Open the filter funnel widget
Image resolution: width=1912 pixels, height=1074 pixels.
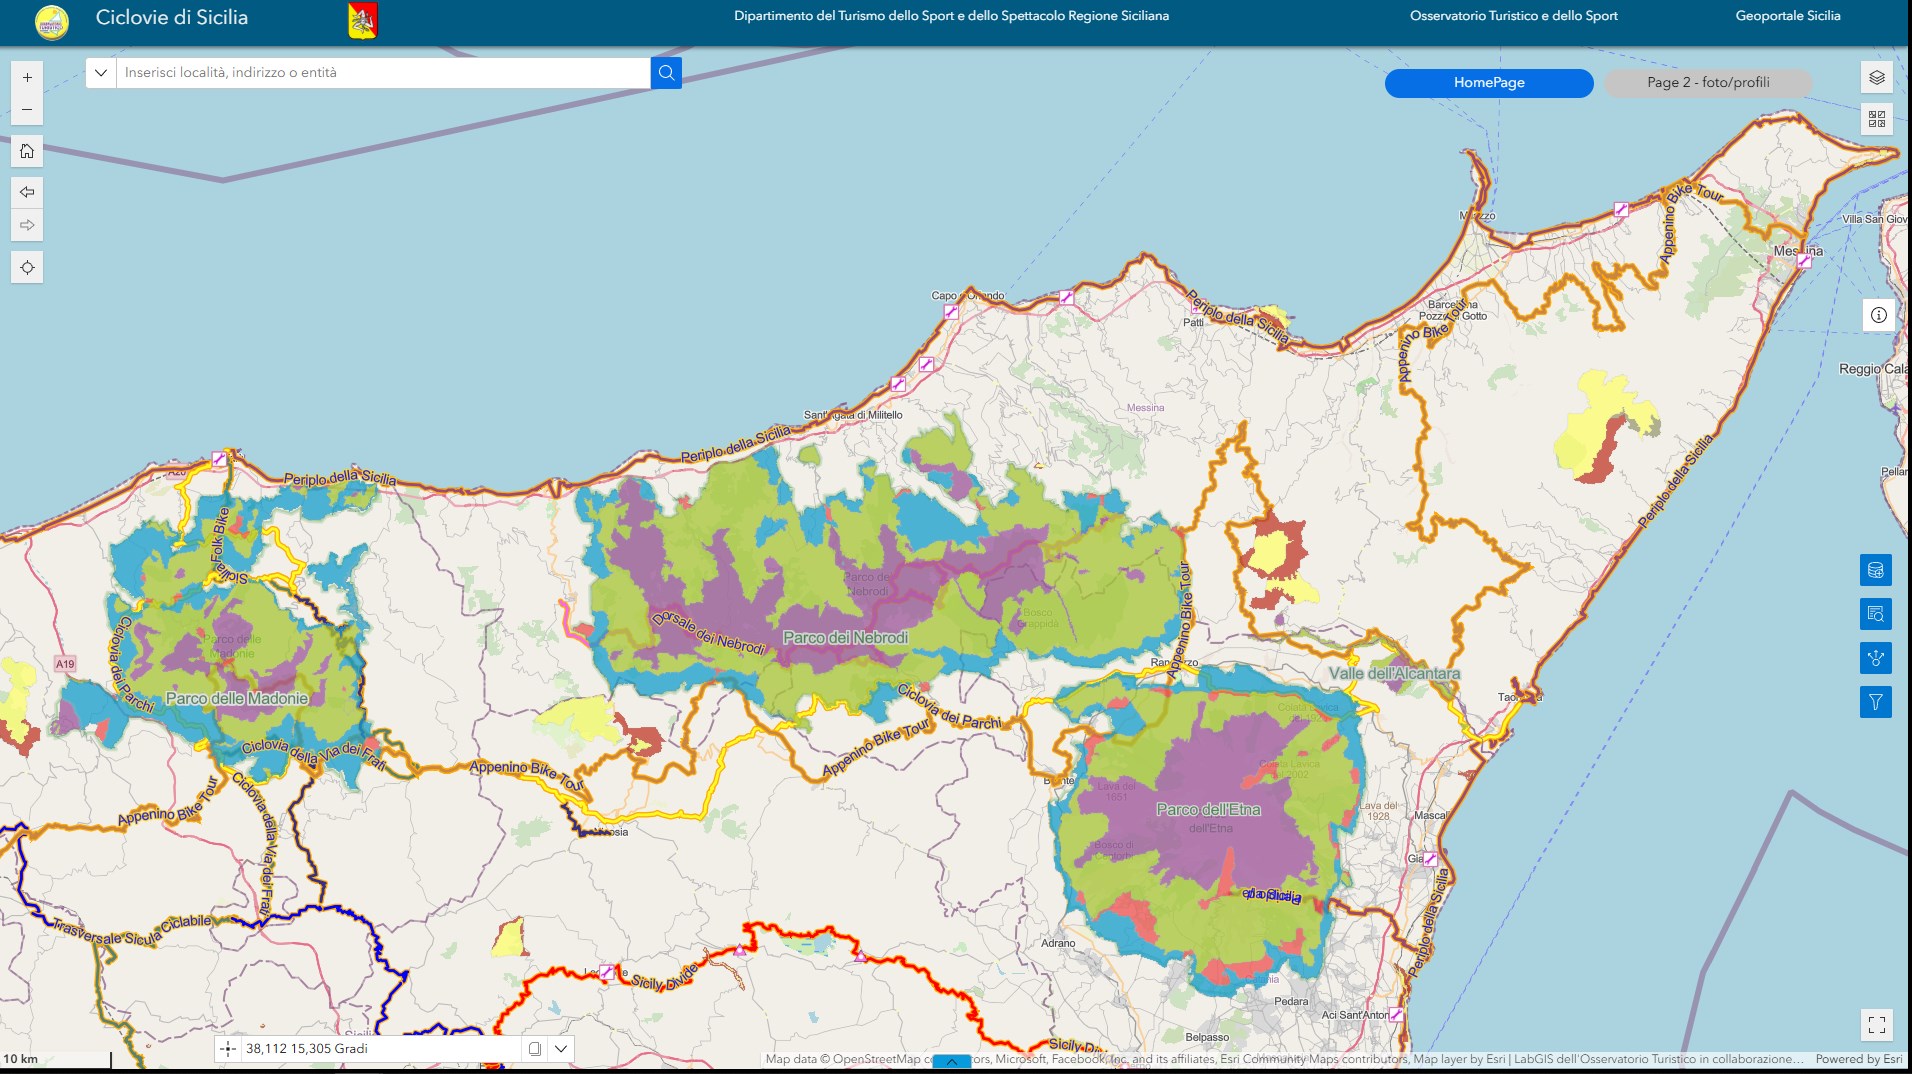[x=1876, y=702]
